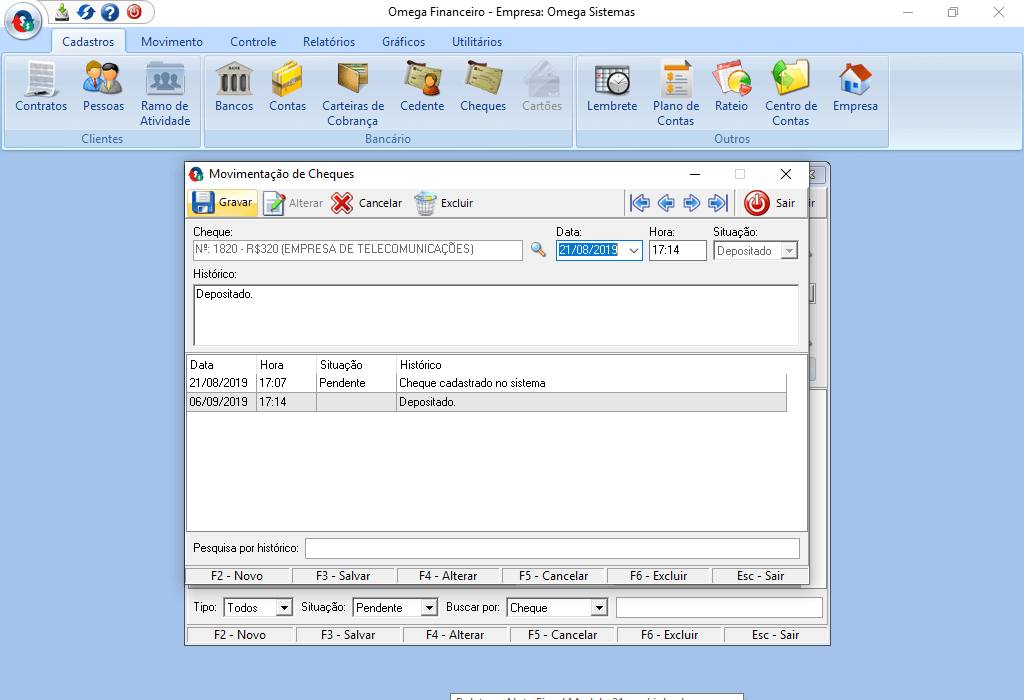This screenshot has height=700, width=1024.
Task: Go to the last record arrow
Action: click(x=717, y=203)
